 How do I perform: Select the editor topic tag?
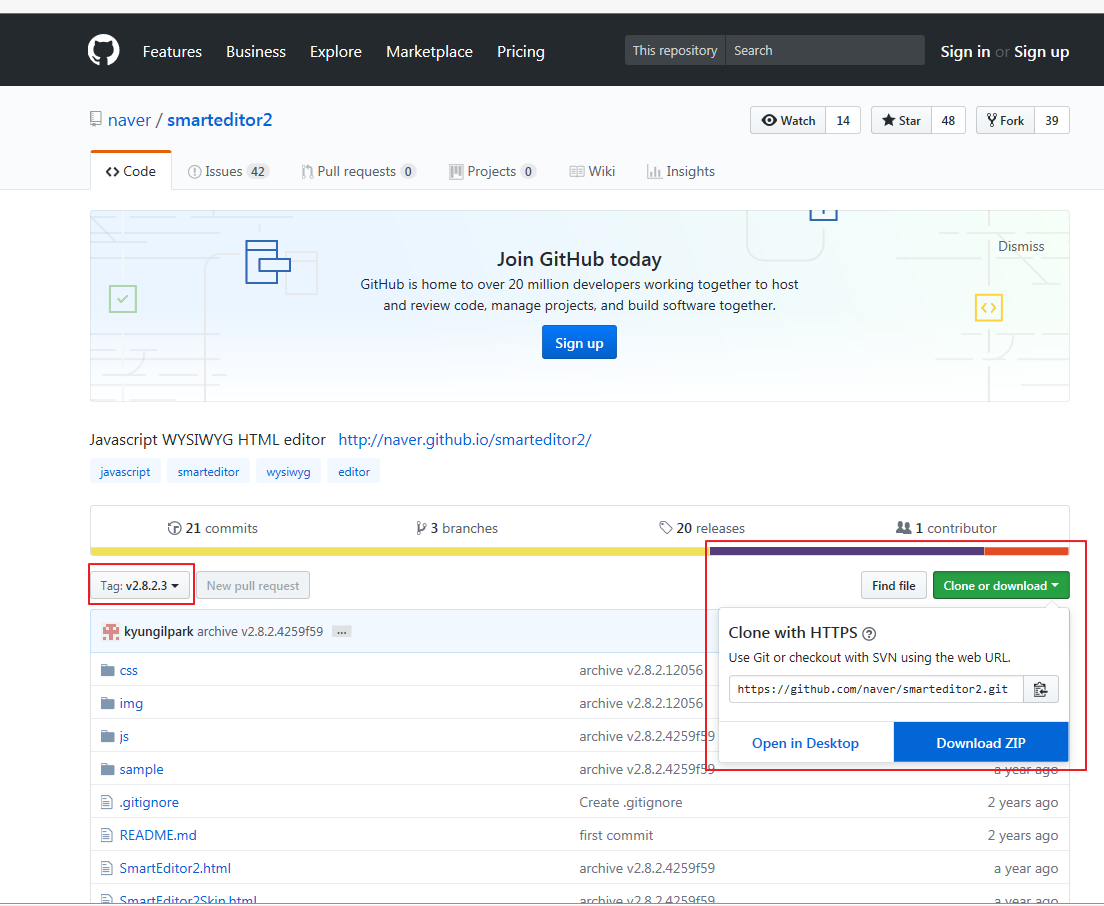point(353,472)
